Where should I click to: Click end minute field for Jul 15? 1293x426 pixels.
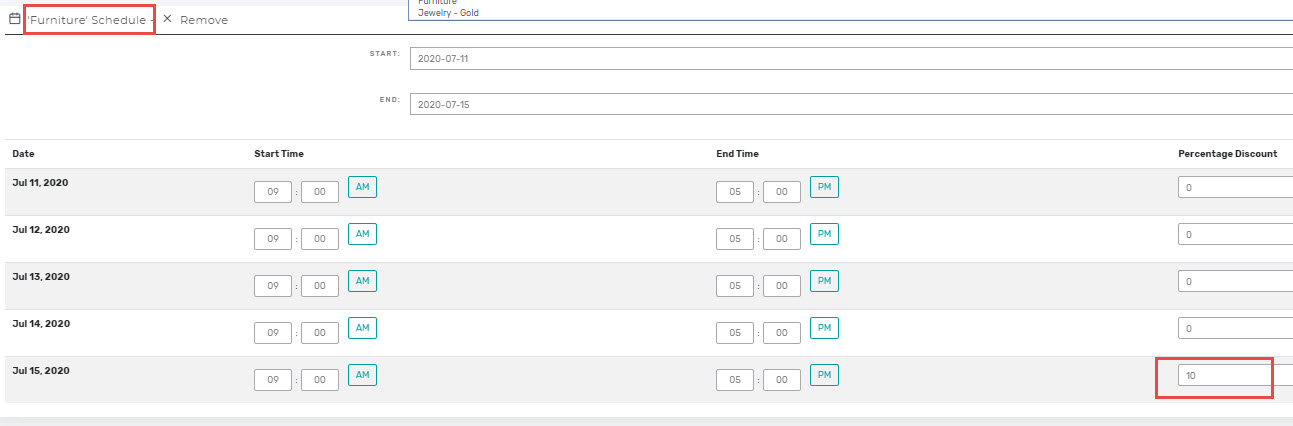pyautogui.click(x=782, y=380)
